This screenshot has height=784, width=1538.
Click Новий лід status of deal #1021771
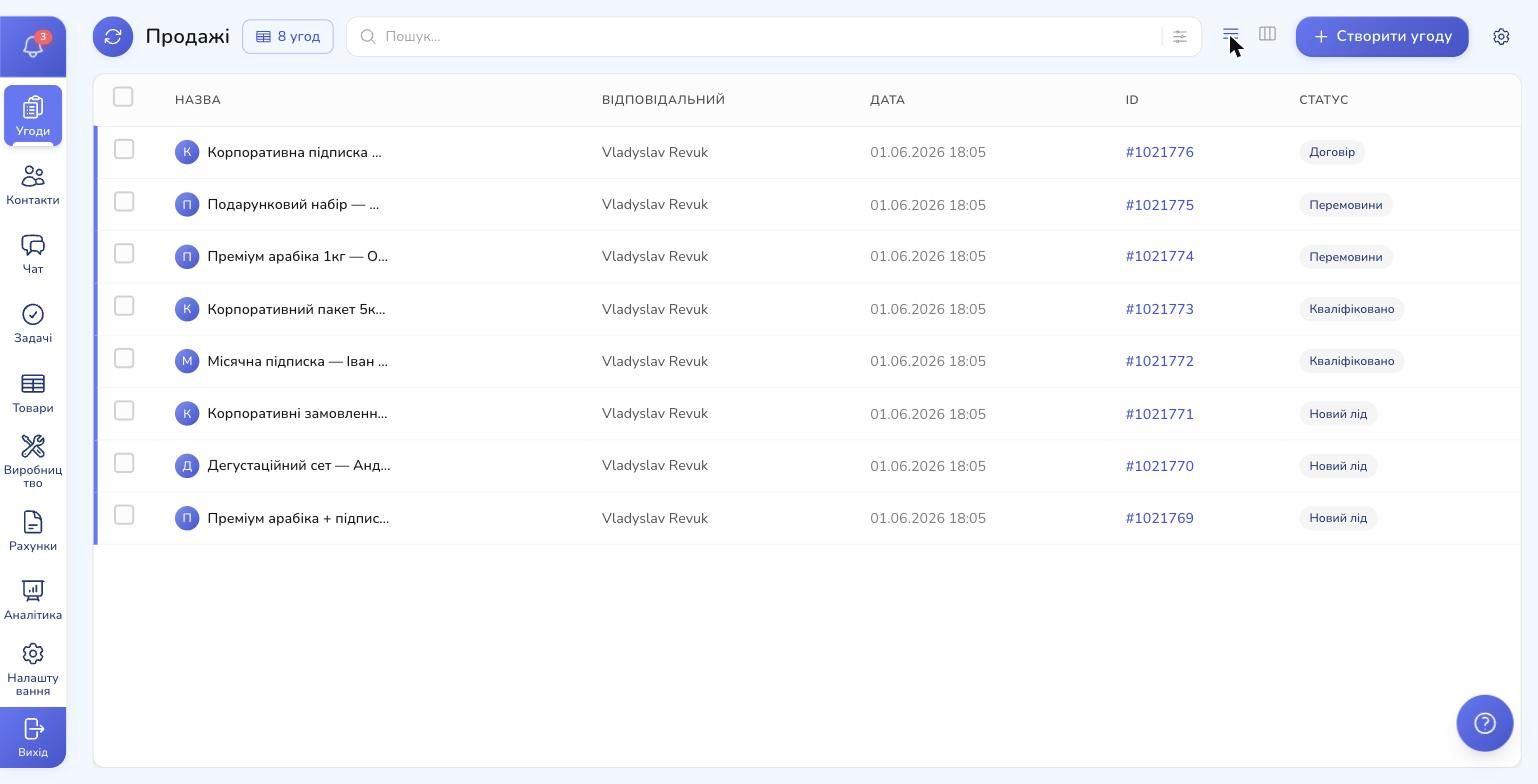(x=1338, y=414)
